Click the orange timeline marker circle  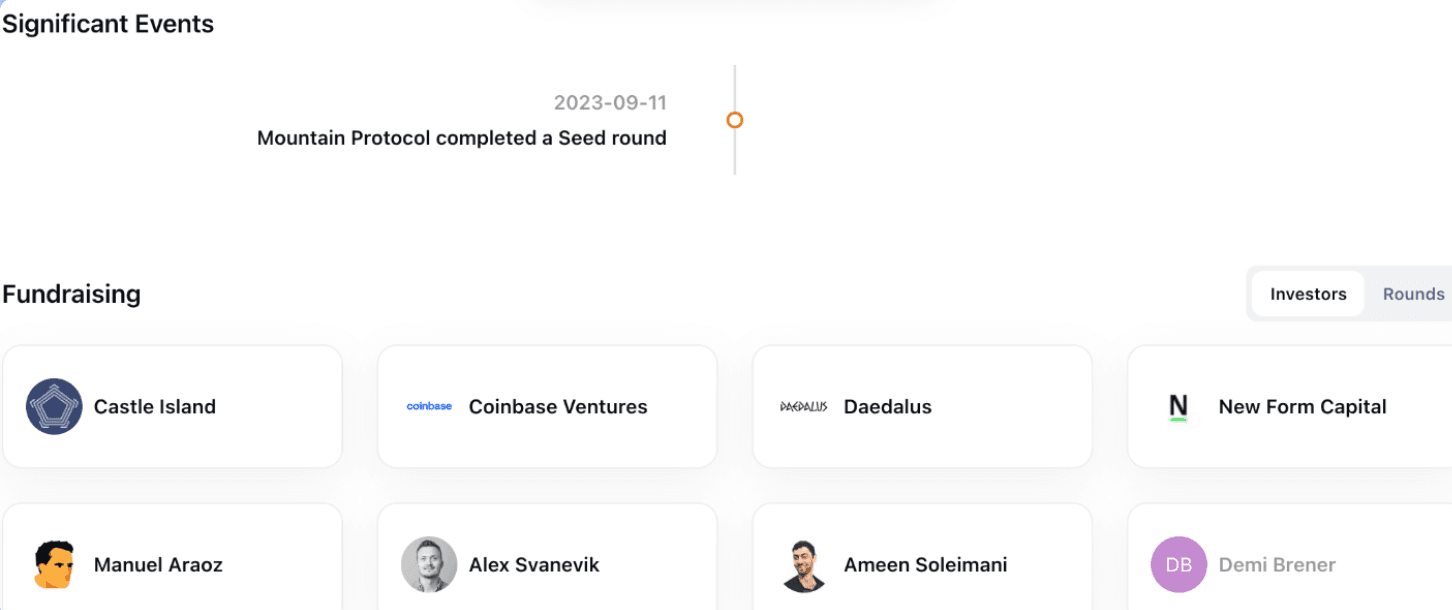click(x=734, y=120)
